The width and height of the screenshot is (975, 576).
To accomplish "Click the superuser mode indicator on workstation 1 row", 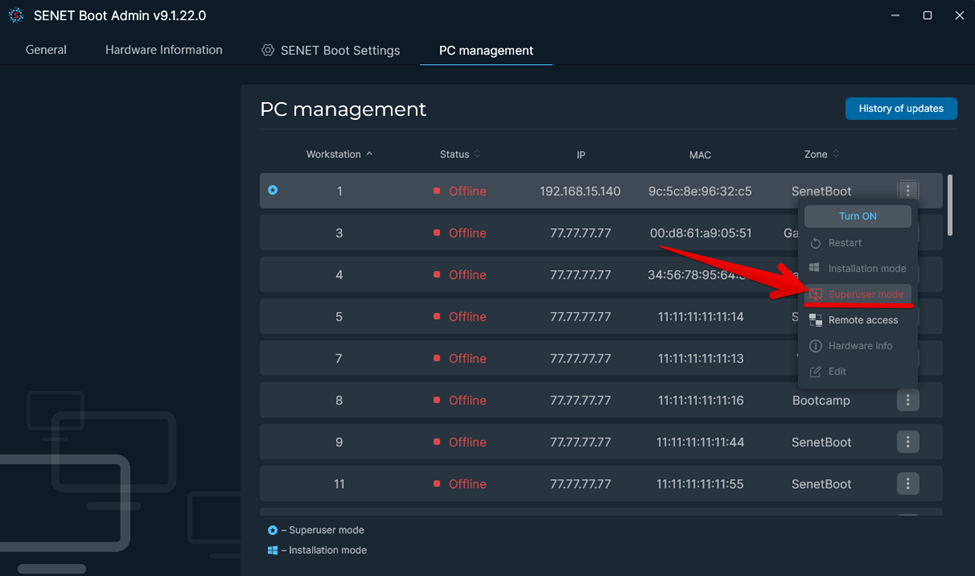I will tap(272, 190).
